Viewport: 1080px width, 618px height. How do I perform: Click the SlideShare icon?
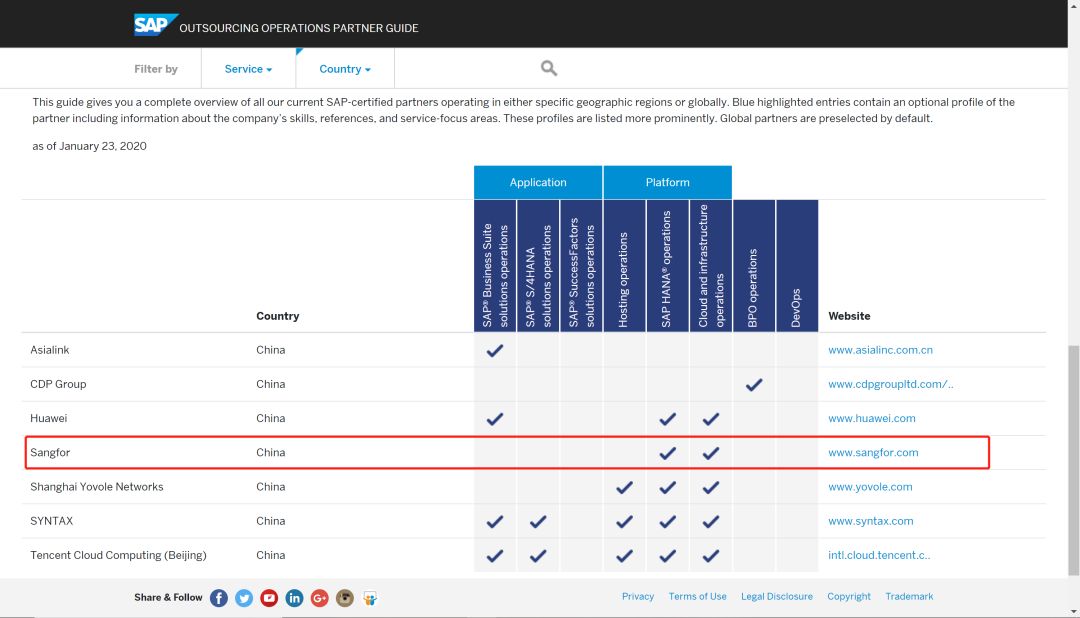370,598
